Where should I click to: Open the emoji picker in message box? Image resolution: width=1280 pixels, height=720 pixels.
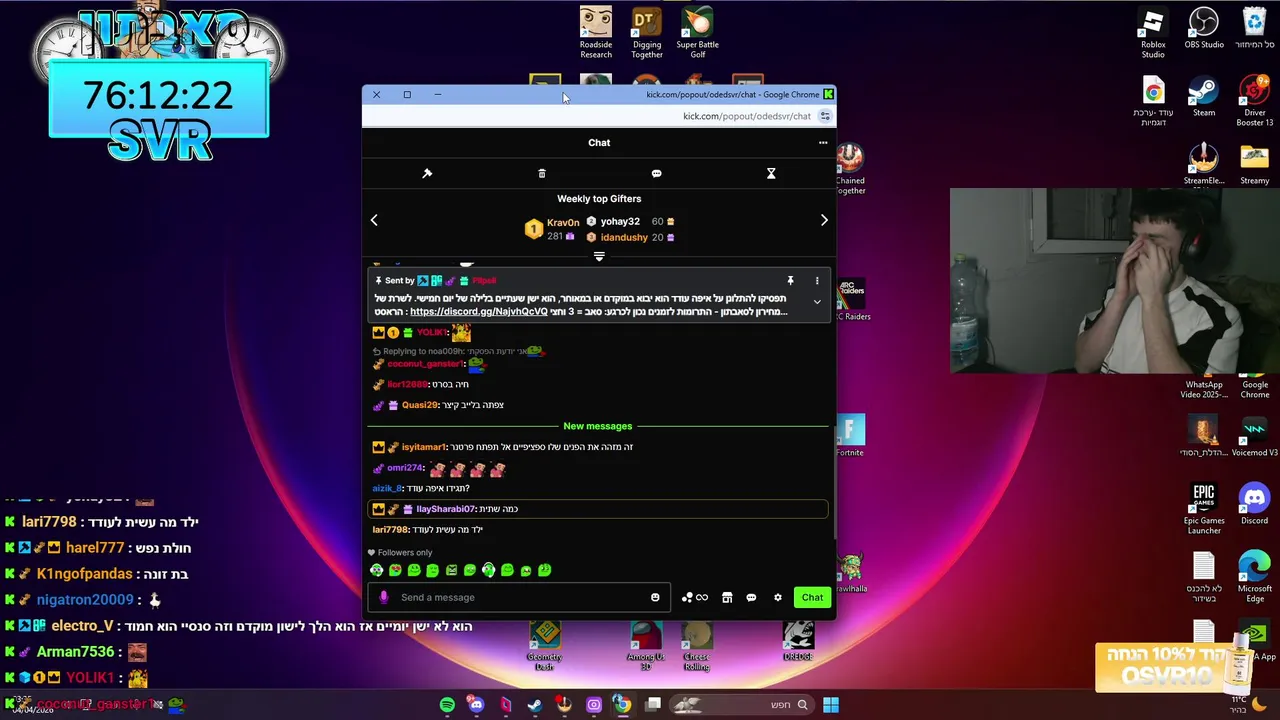(x=655, y=597)
